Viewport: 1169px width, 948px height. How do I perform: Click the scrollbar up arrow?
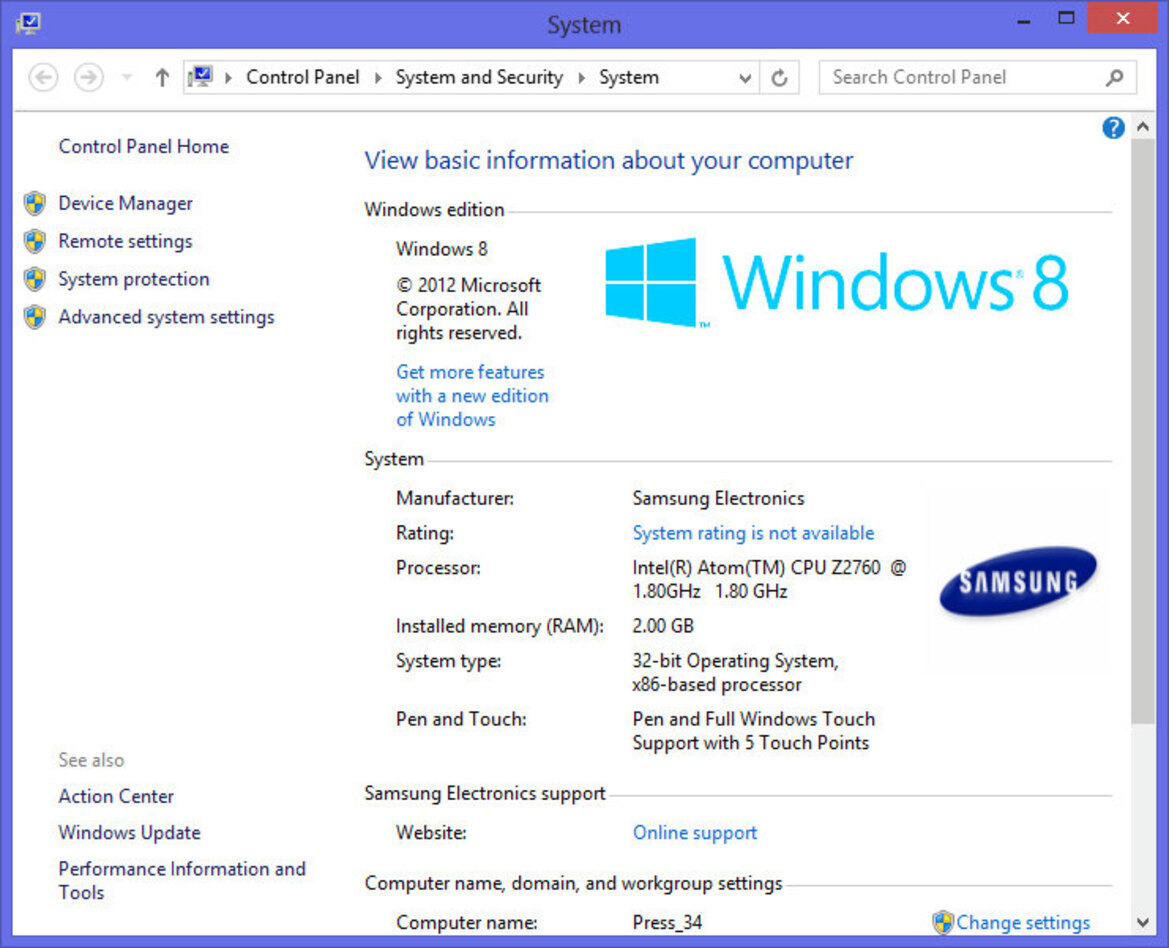pyautogui.click(x=1143, y=127)
